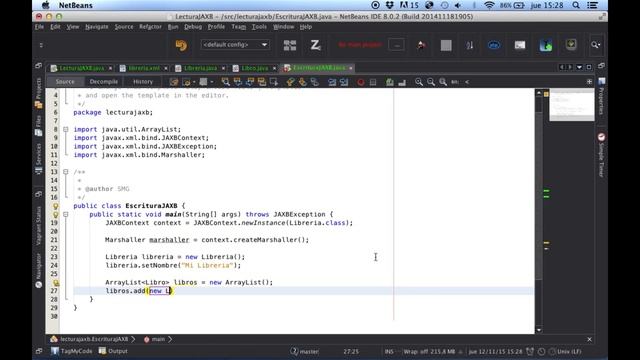This screenshot has height=360, width=640.
Task: Click the reset zoom magnifier icon
Action: [443, 82]
